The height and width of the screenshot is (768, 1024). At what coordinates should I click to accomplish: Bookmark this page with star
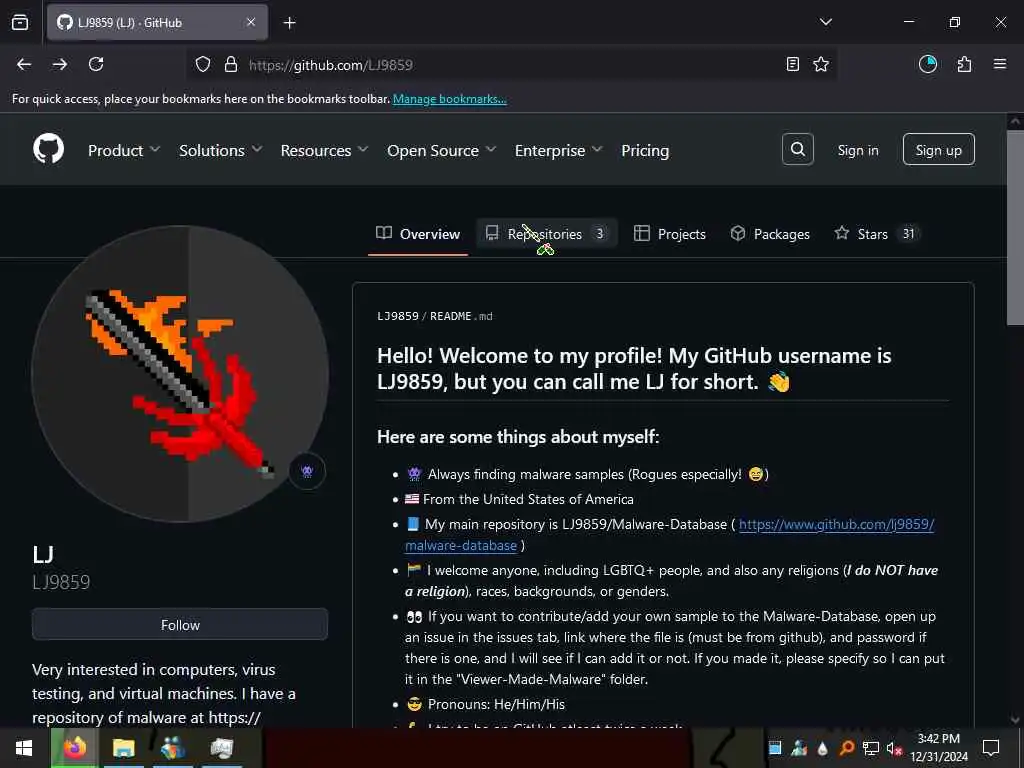coord(821,65)
